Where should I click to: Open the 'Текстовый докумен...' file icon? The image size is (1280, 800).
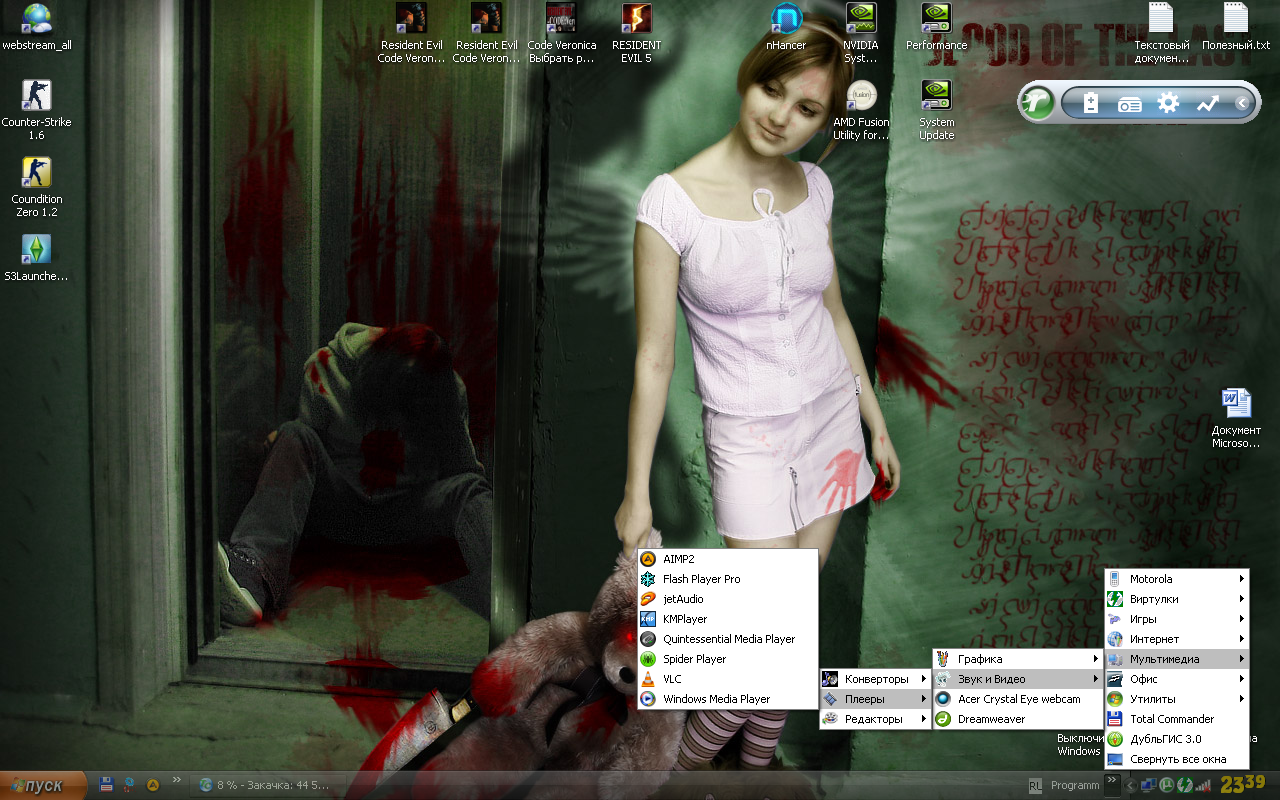[x=1162, y=33]
